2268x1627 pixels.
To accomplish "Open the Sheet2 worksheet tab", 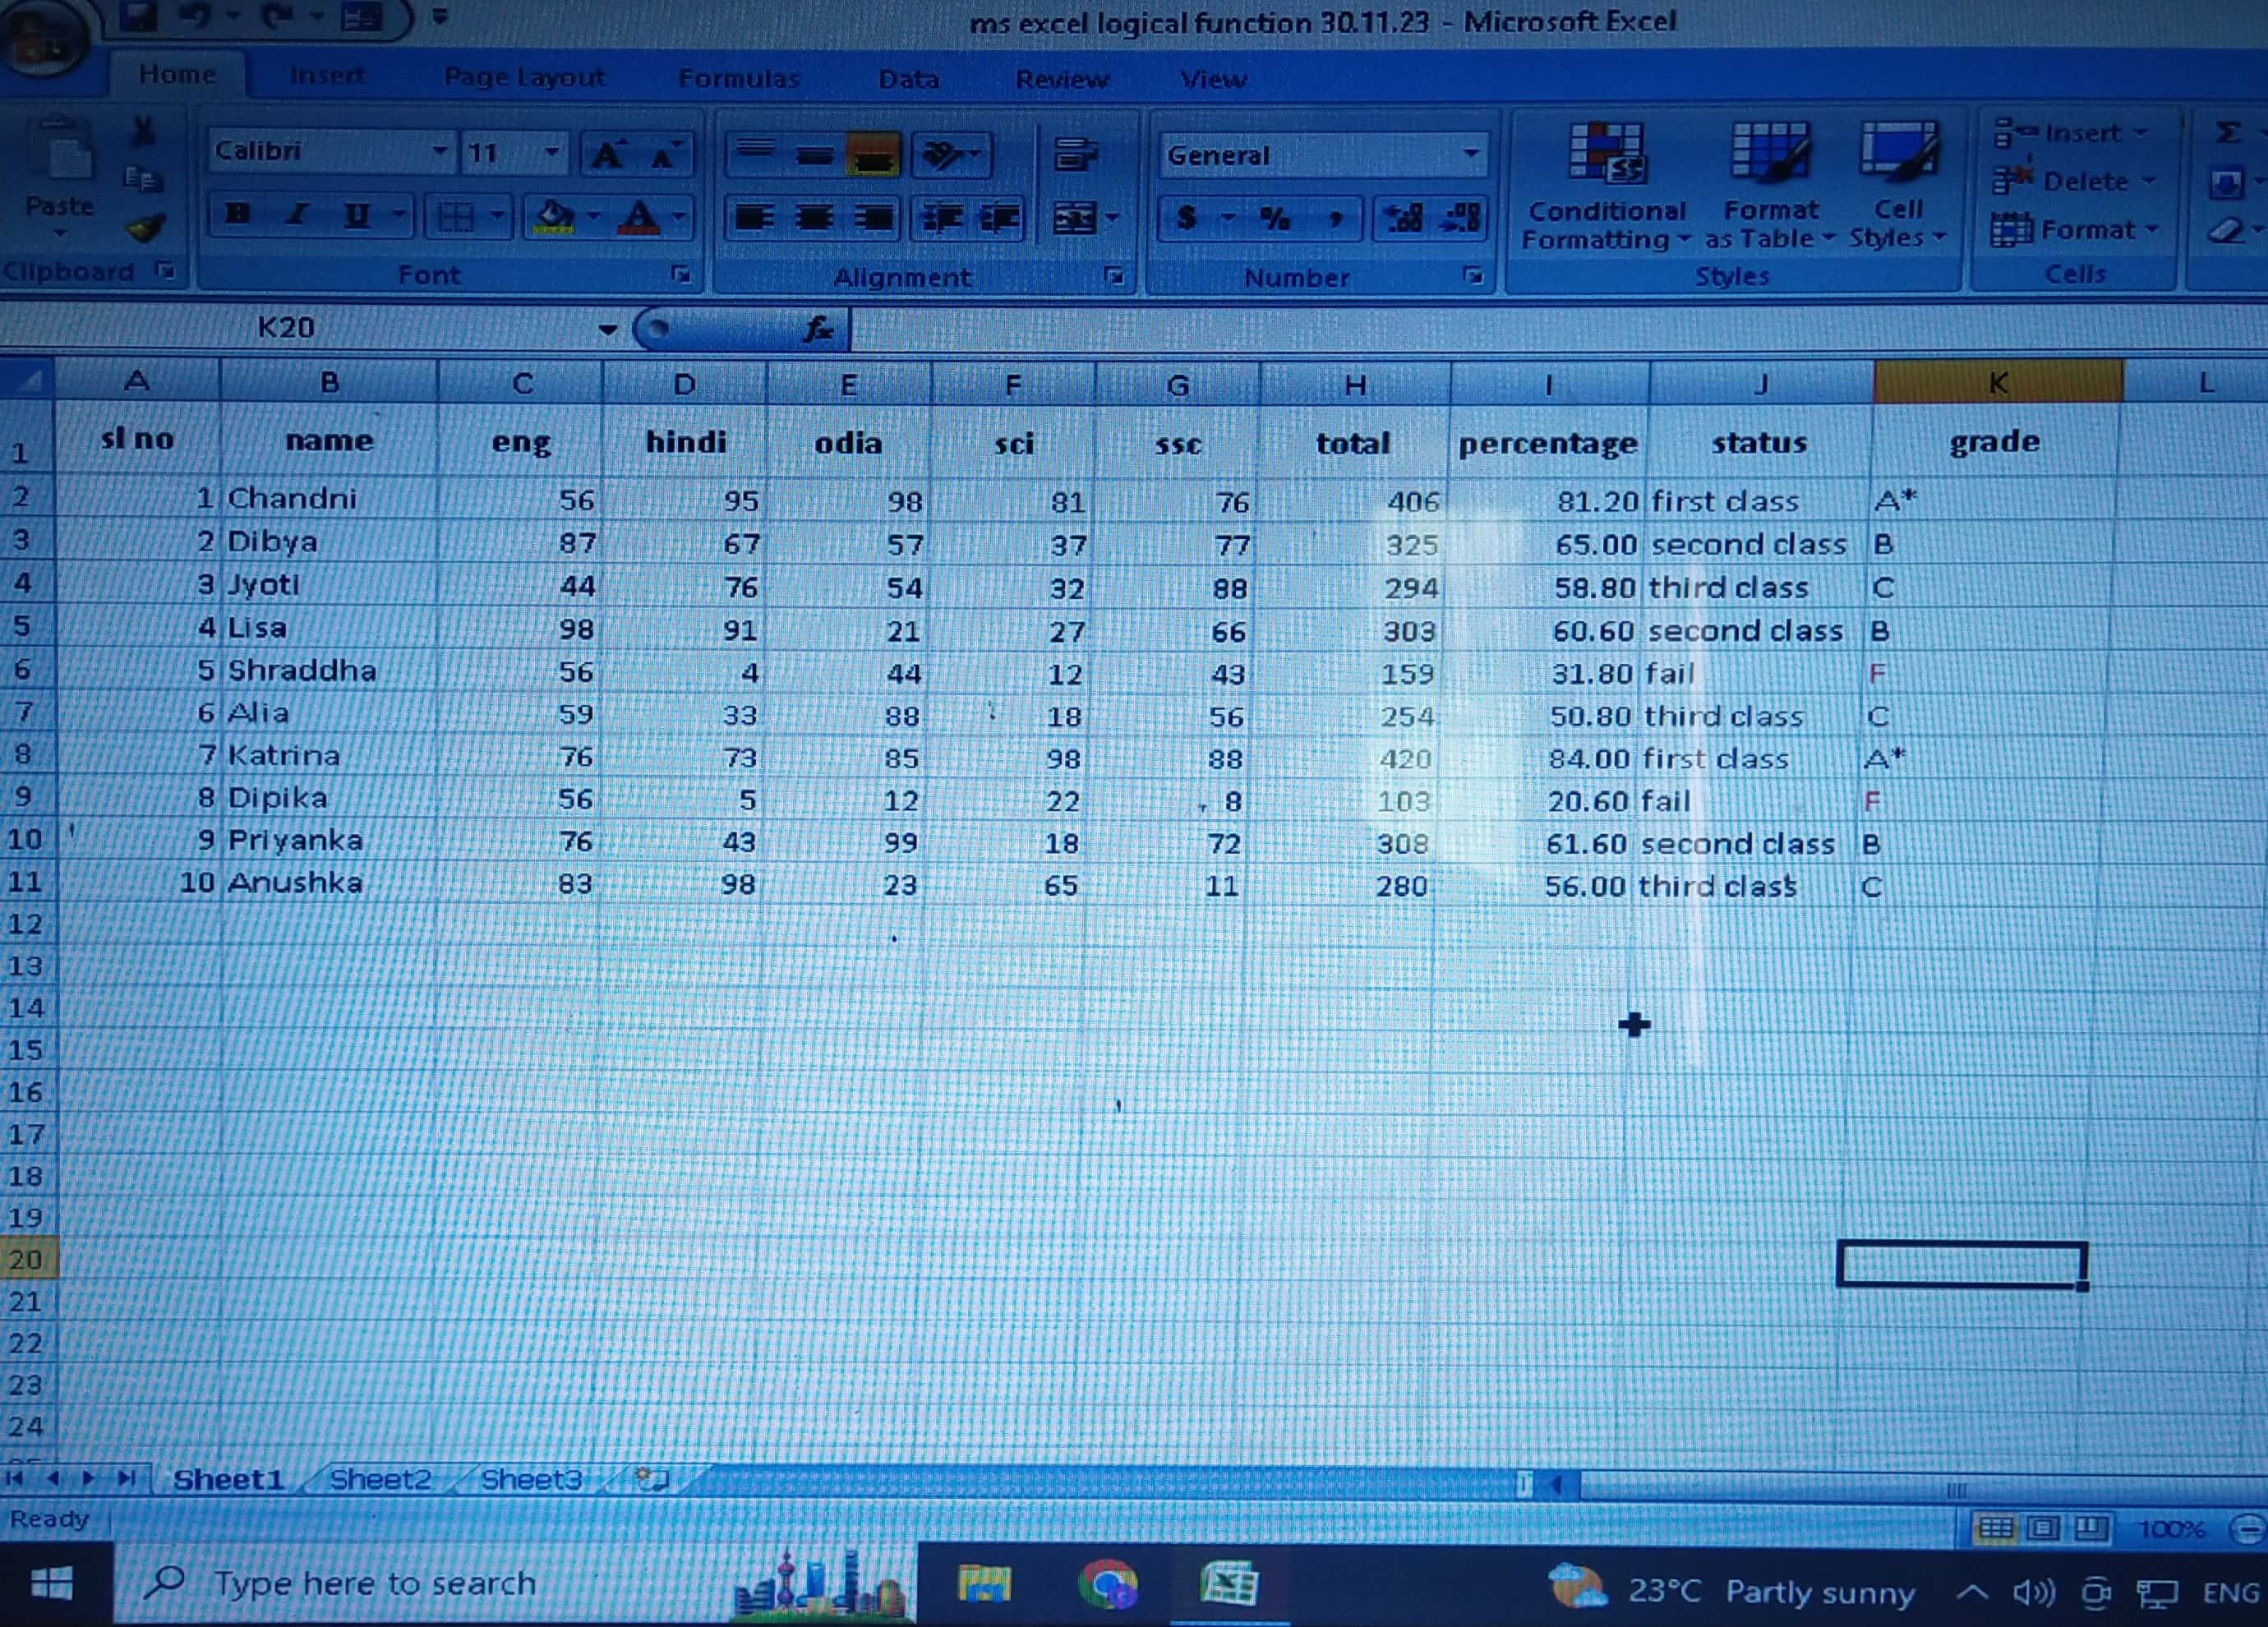I will 380,1478.
